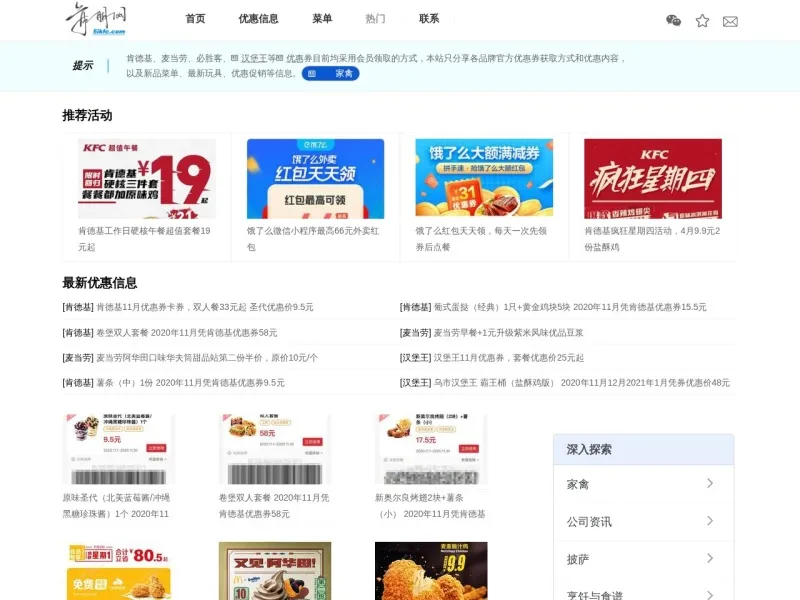Screen dimensions: 800x600
Task: Open link 饿了么红包天天领 caption
Action: tap(481, 239)
